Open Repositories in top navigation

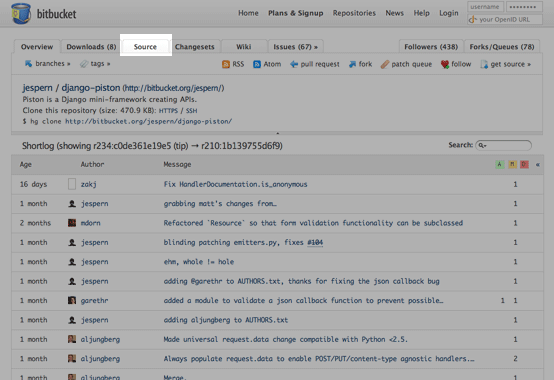[x=354, y=13]
